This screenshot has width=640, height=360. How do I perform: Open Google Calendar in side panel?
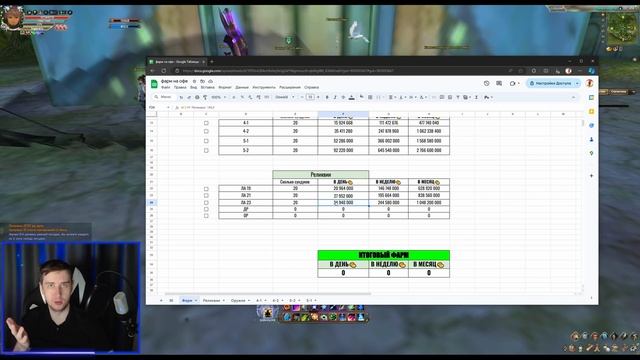point(591,98)
